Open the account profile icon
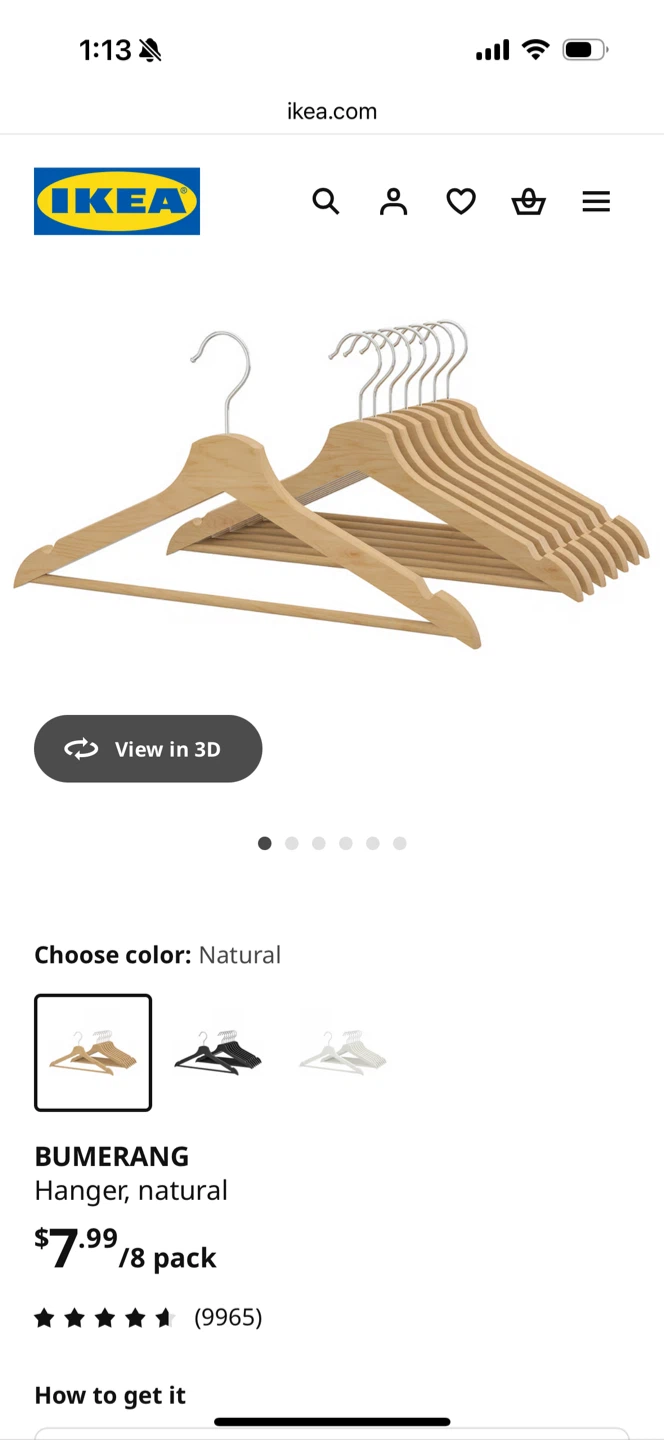The width and height of the screenshot is (664, 1440). pyautogui.click(x=393, y=201)
